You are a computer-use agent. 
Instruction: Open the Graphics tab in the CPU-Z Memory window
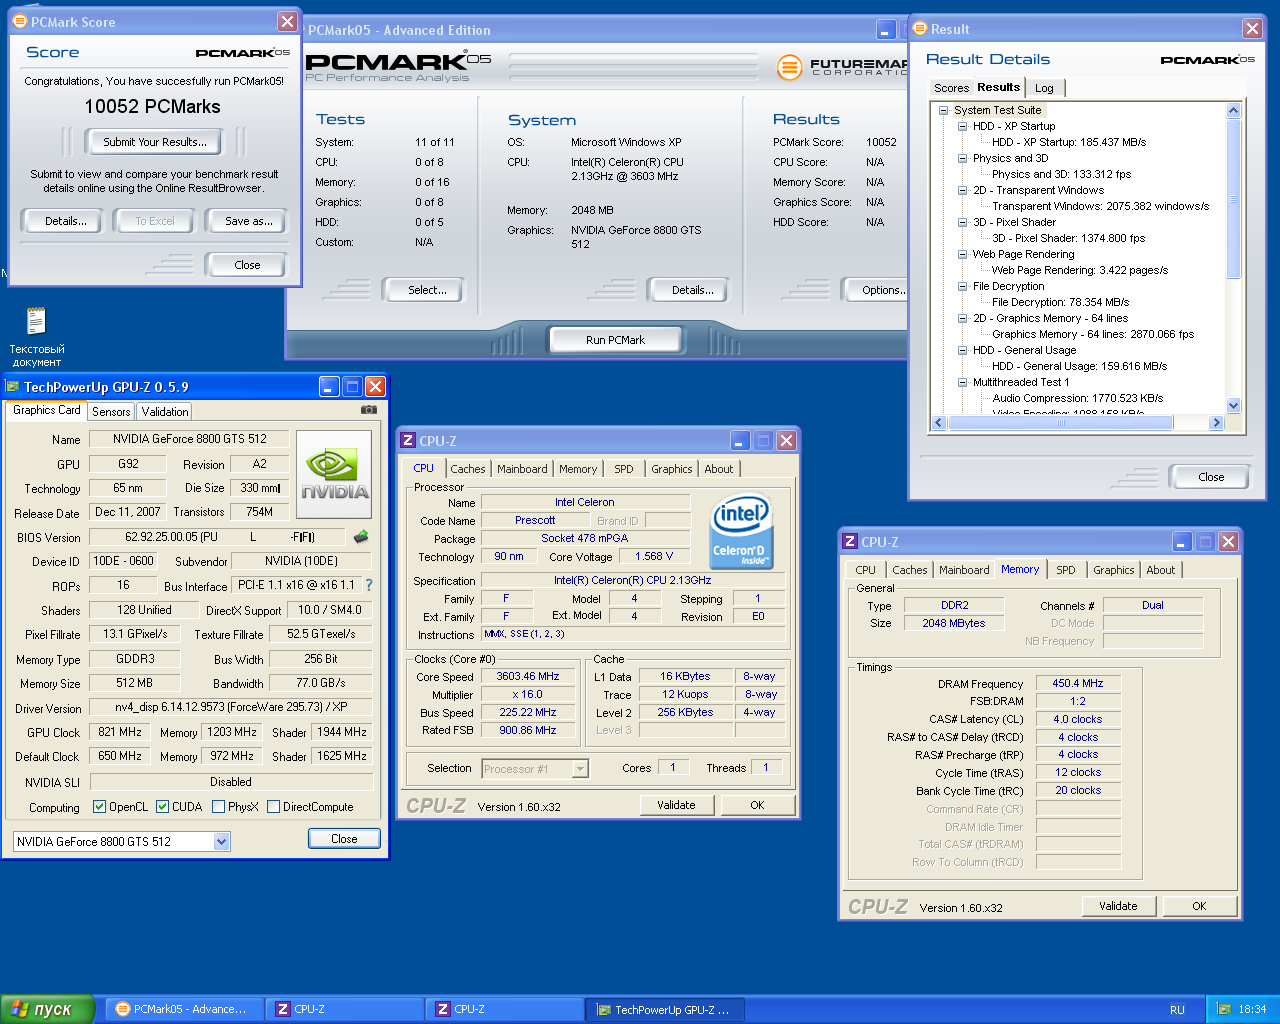click(1113, 570)
